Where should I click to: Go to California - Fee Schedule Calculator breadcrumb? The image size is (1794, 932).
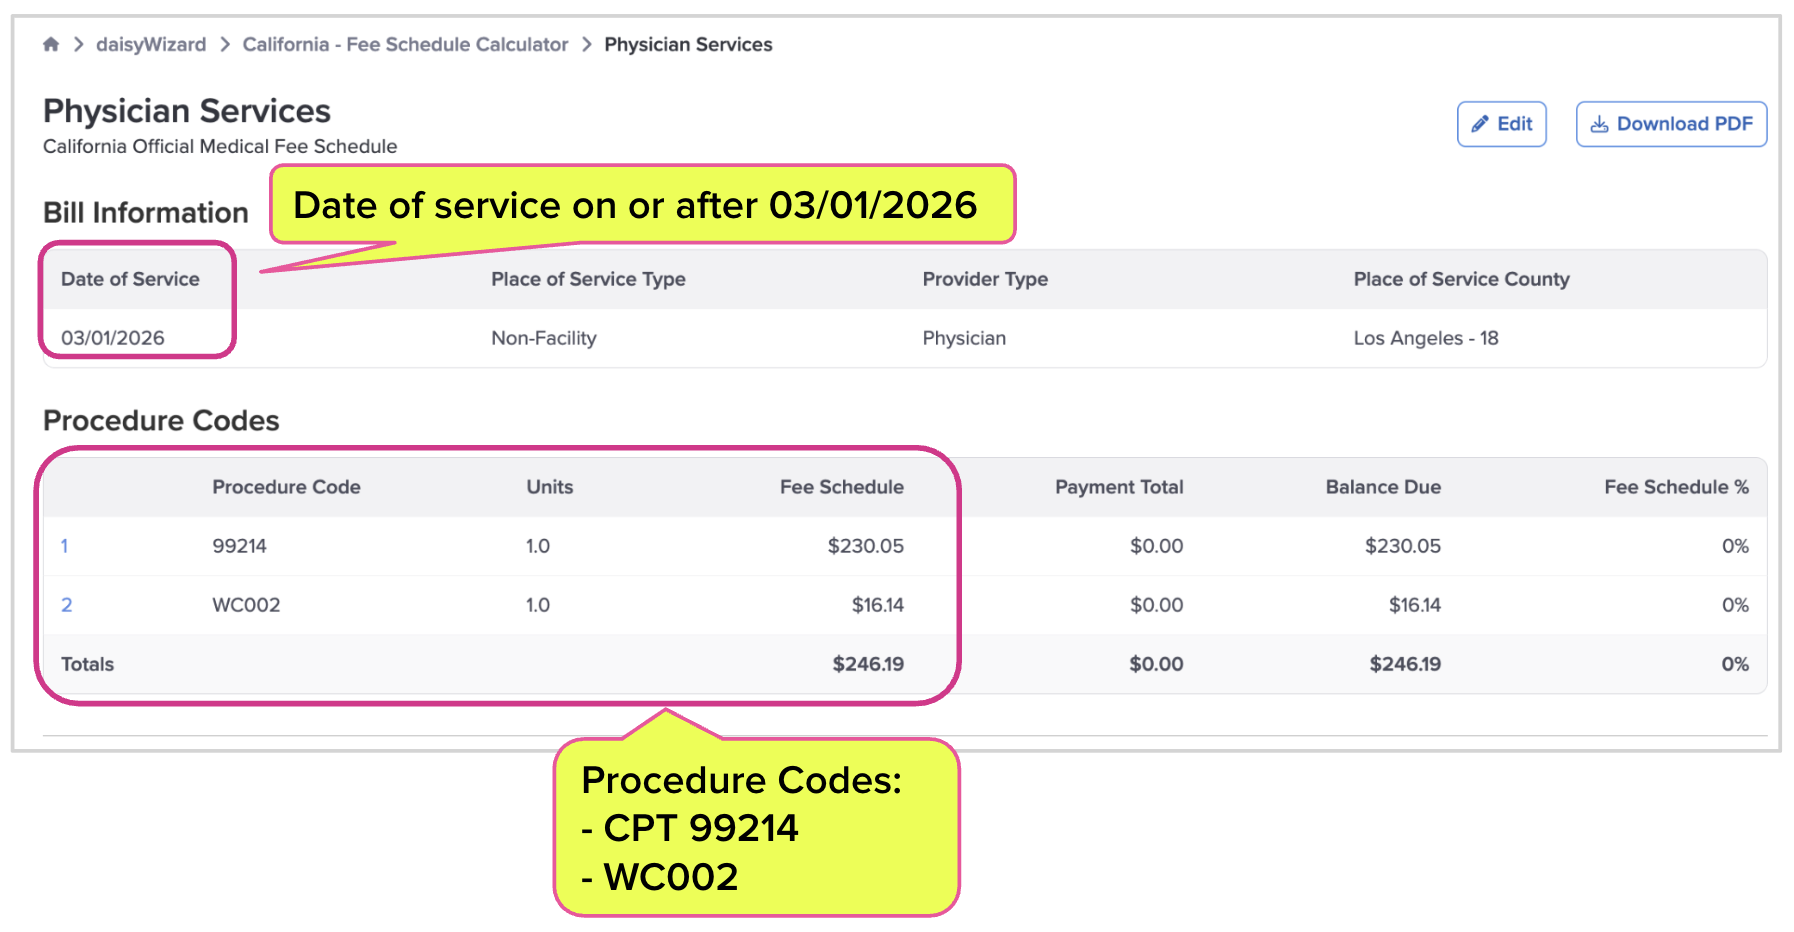point(405,44)
